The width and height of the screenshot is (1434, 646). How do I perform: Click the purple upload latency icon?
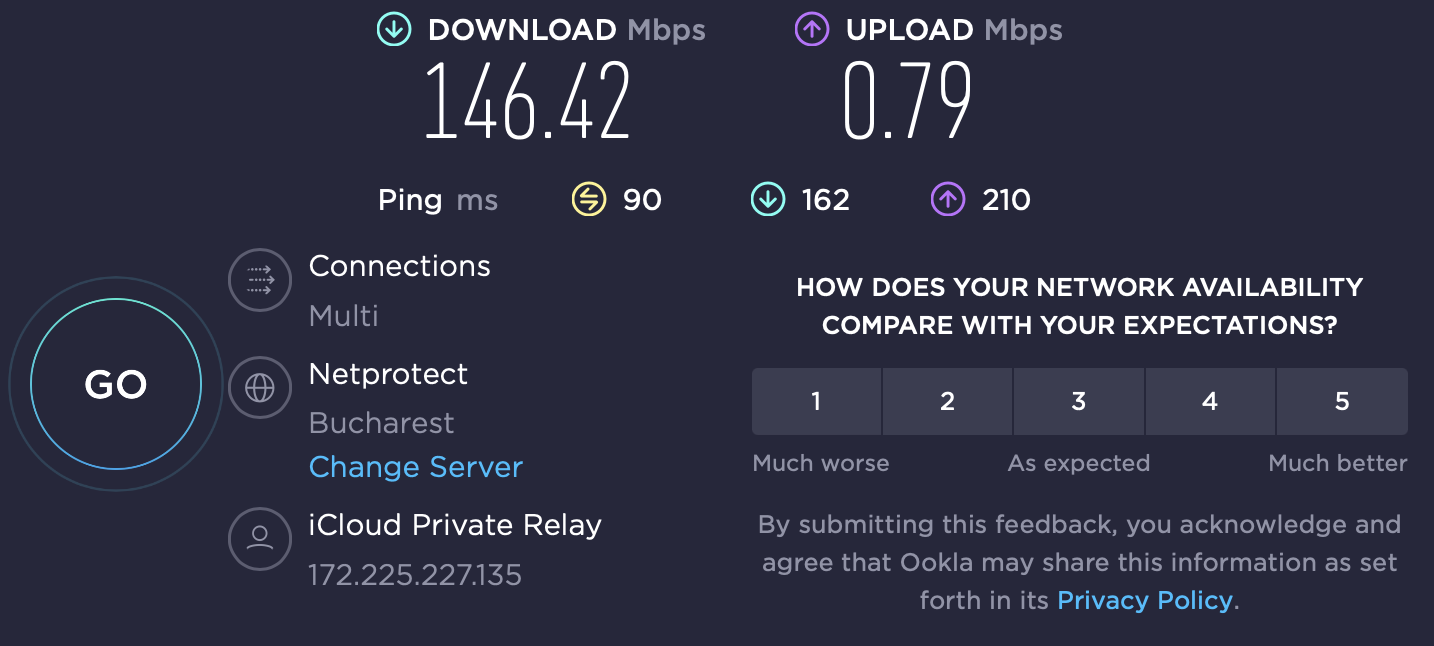pyautogui.click(x=947, y=200)
